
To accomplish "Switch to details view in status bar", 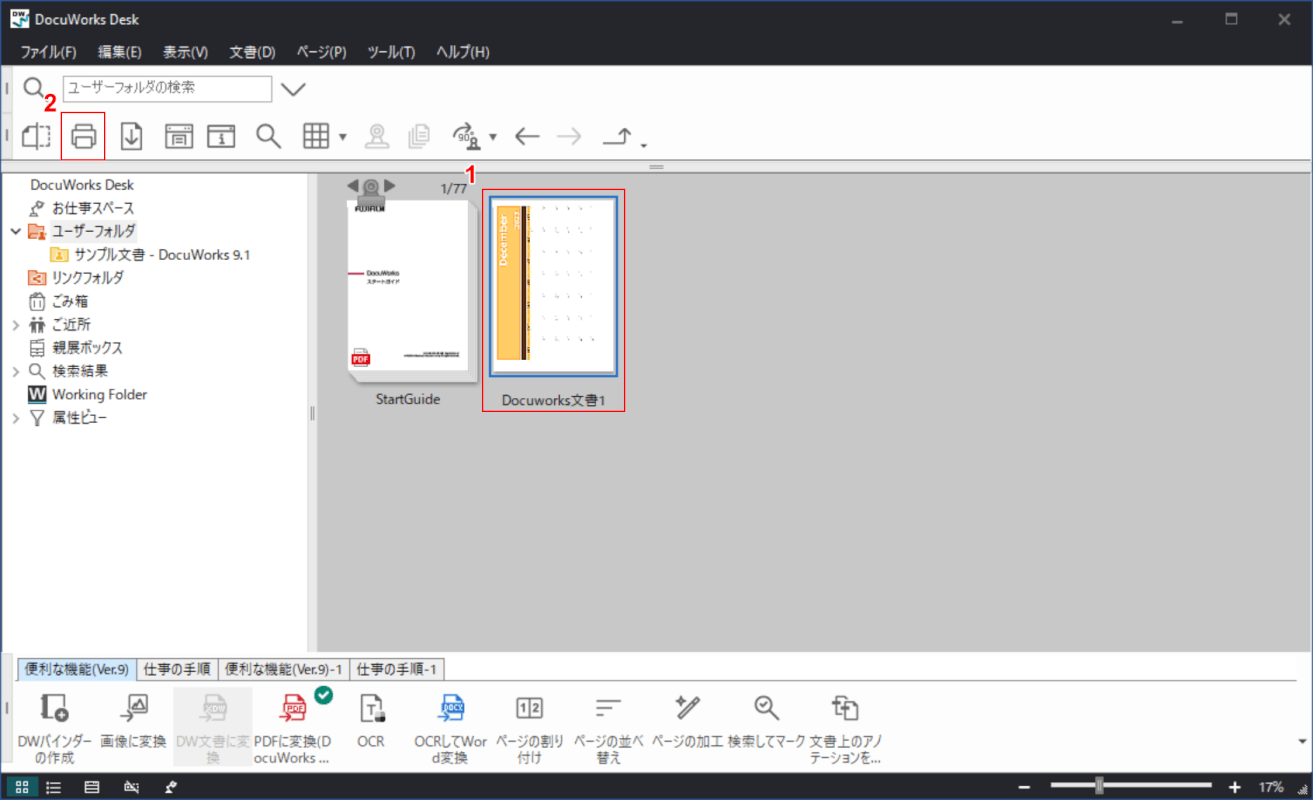I will pos(92,787).
